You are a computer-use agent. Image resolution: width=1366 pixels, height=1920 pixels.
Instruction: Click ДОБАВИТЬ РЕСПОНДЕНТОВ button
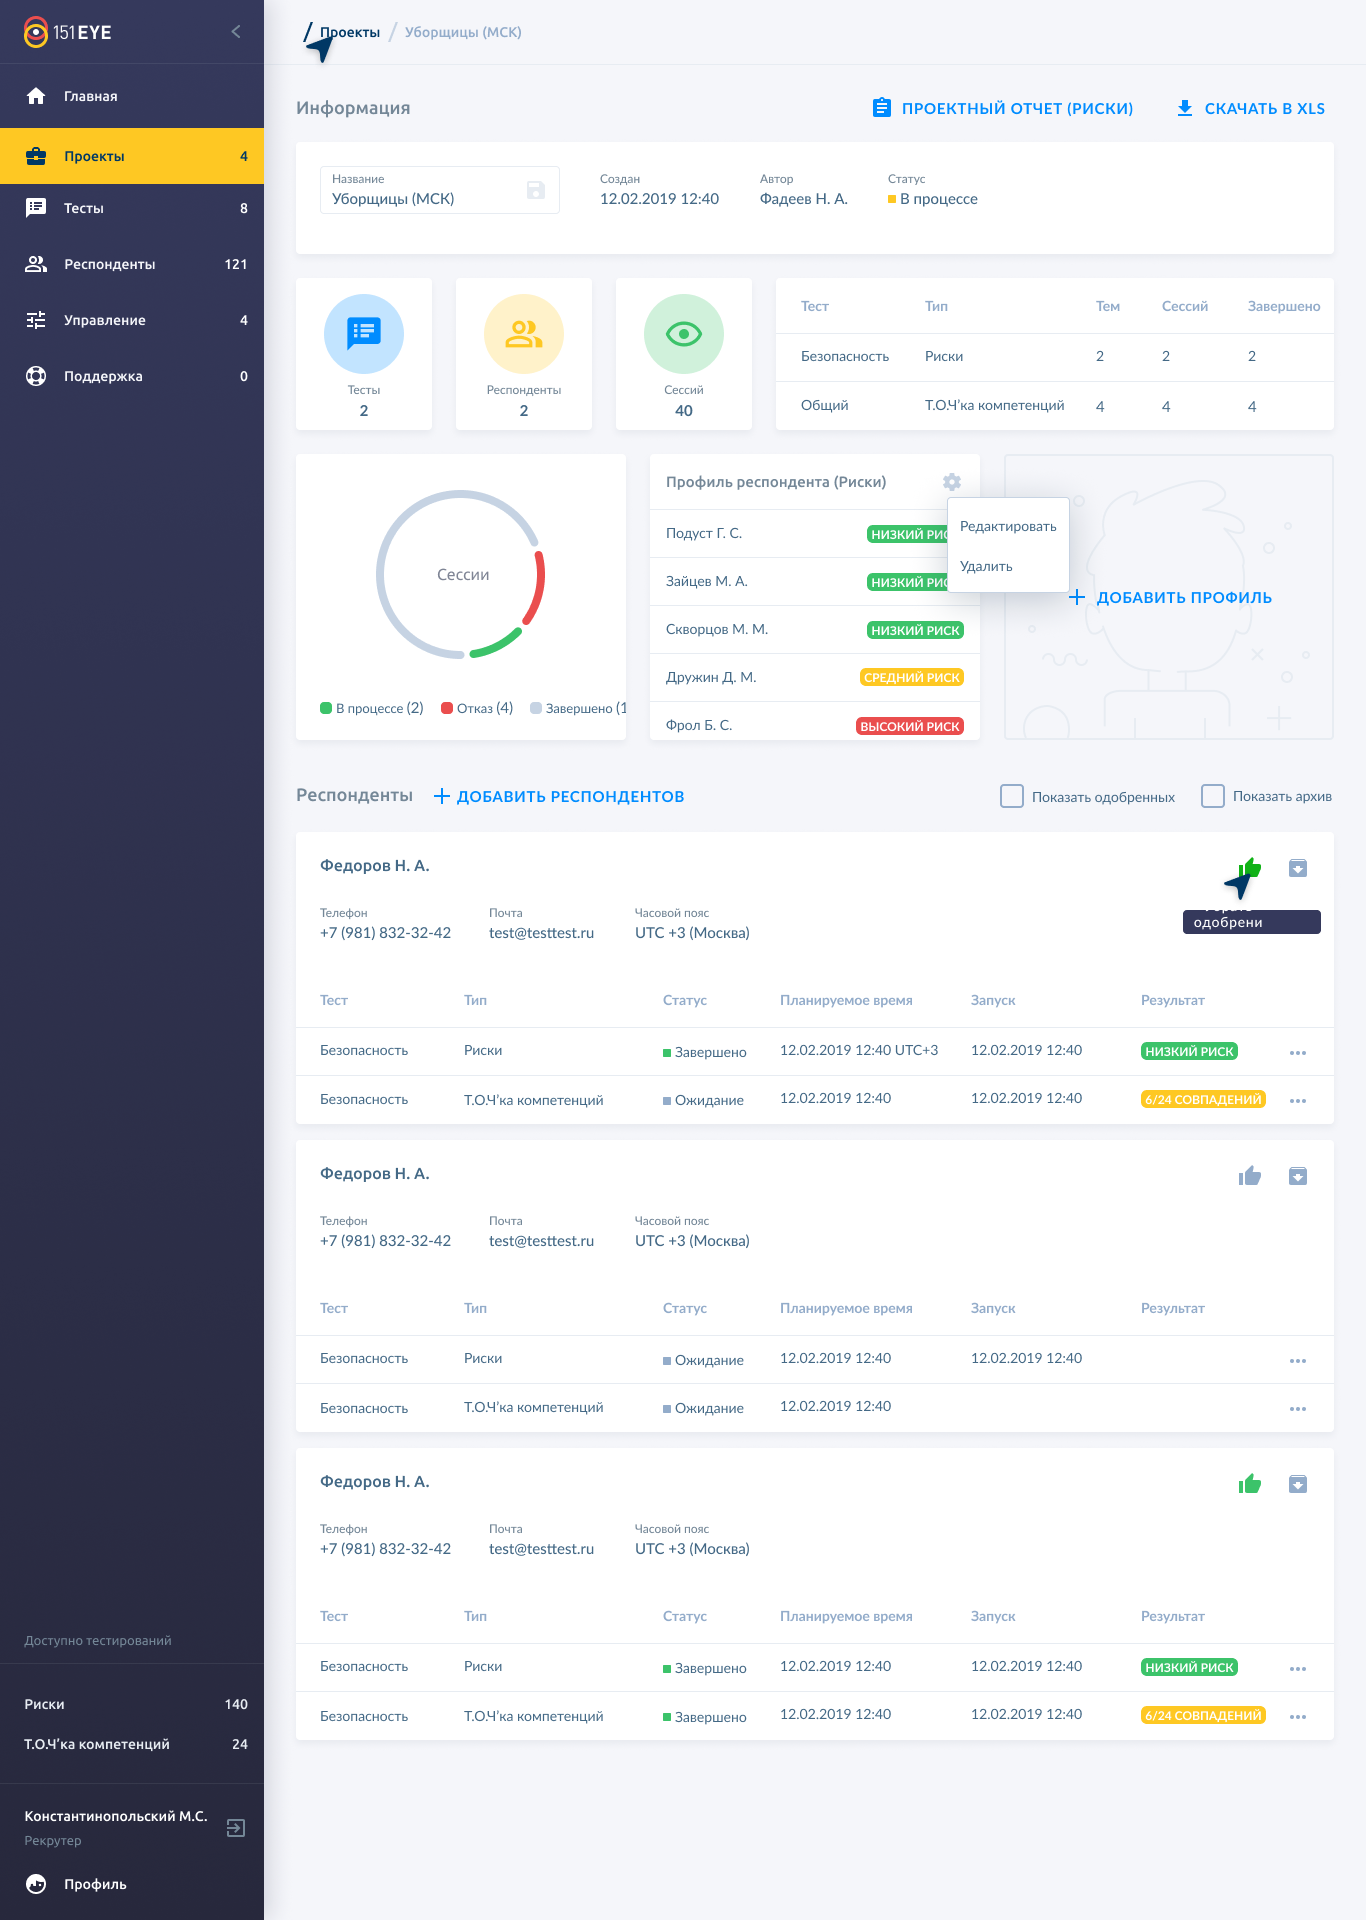[x=559, y=796]
